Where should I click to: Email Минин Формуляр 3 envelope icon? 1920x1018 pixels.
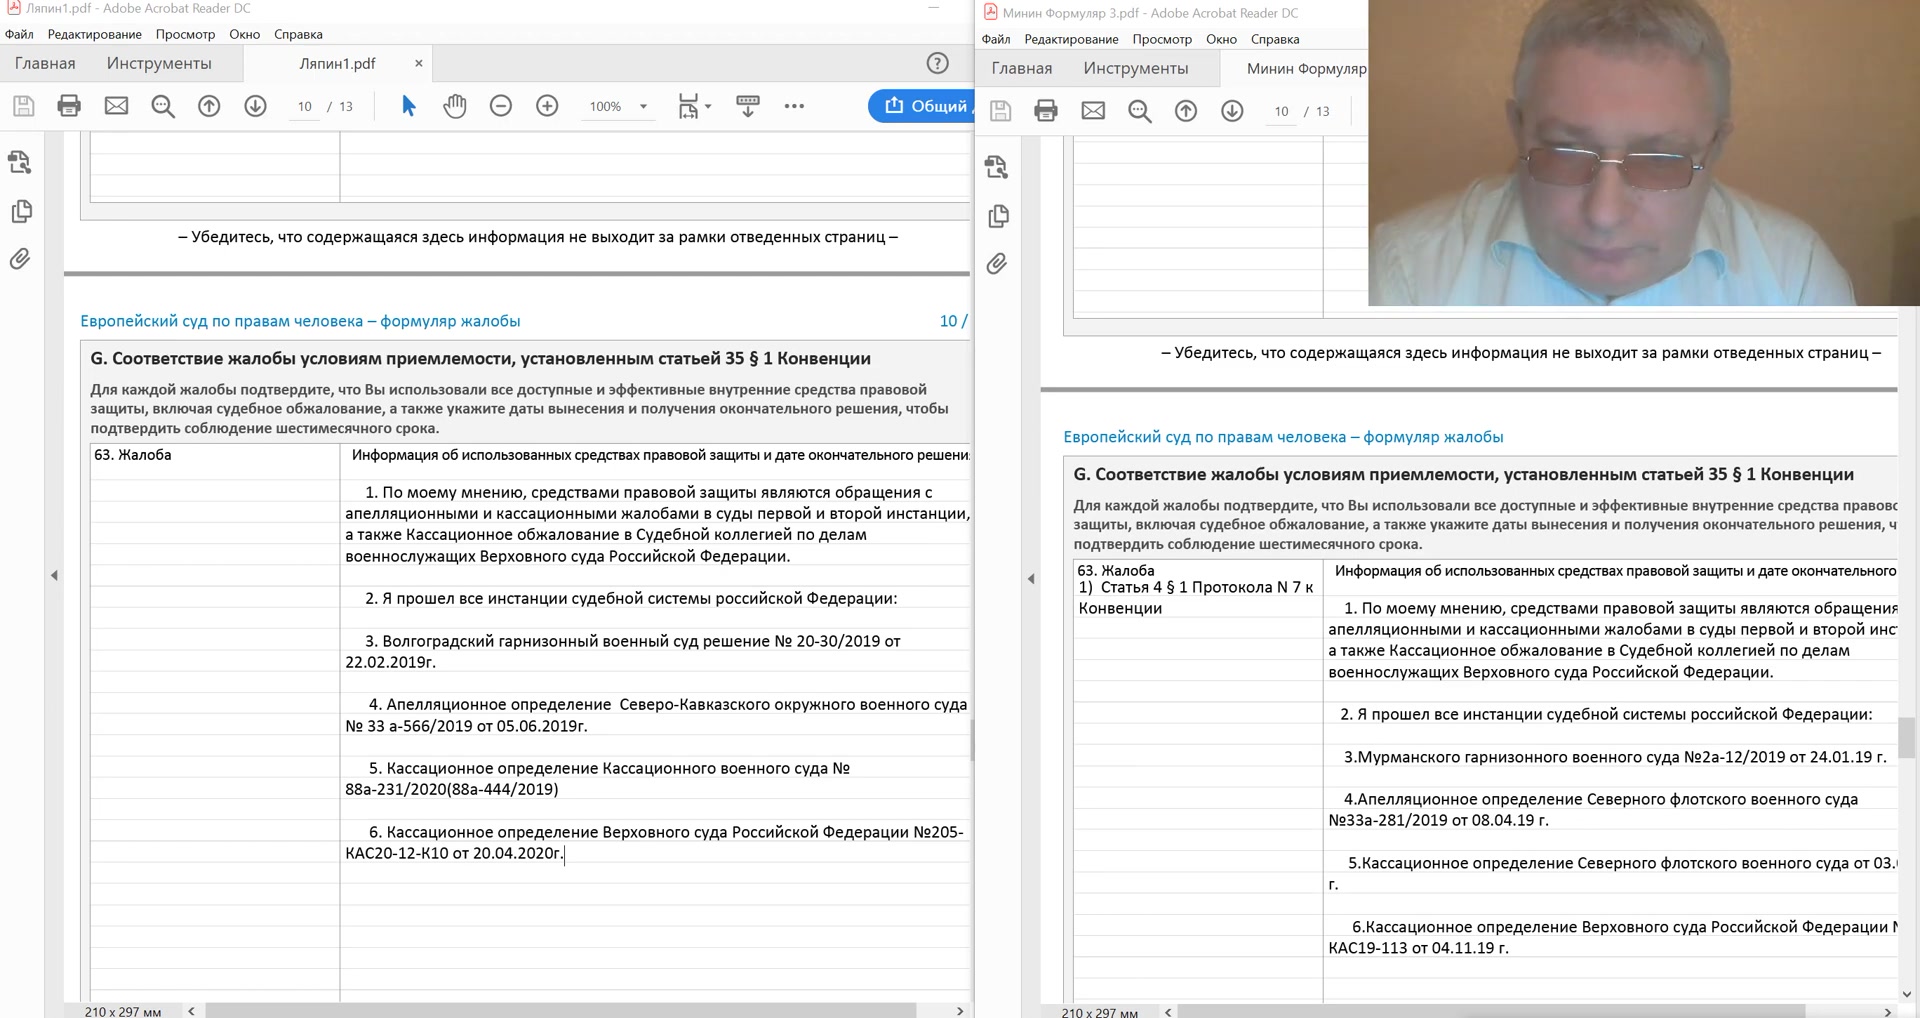point(1093,111)
